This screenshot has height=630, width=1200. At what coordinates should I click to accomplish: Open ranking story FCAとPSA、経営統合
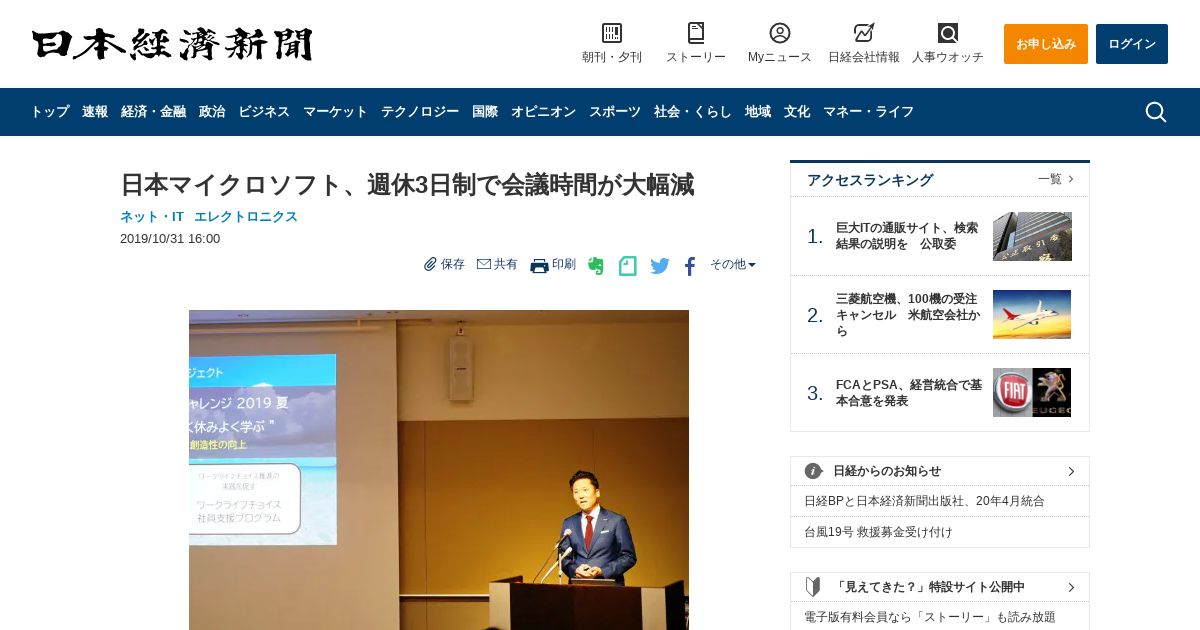pos(909,393)
